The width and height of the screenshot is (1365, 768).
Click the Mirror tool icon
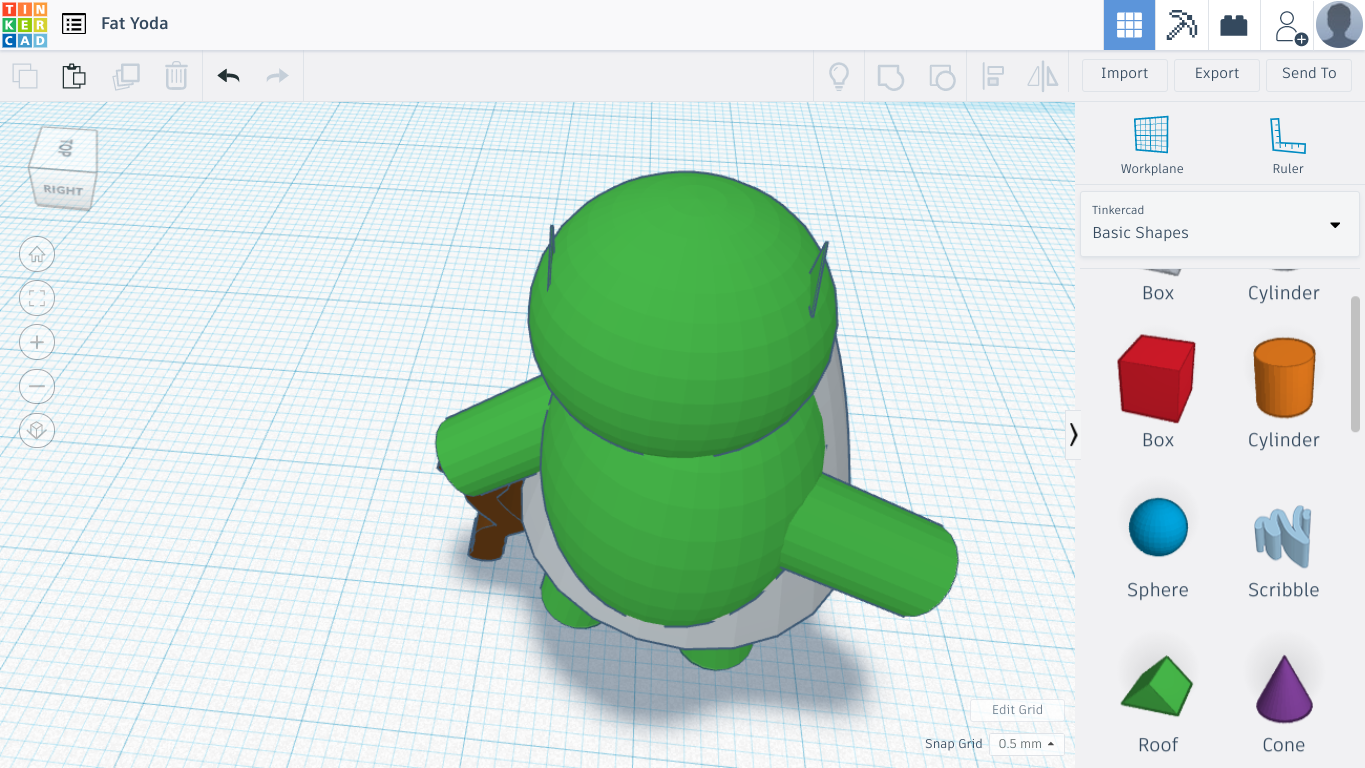(1043, 76)
